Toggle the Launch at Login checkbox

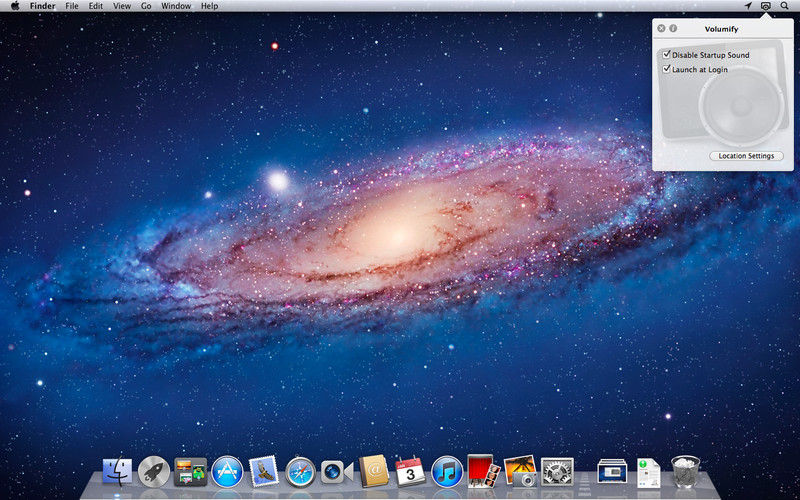coord(666,69)
